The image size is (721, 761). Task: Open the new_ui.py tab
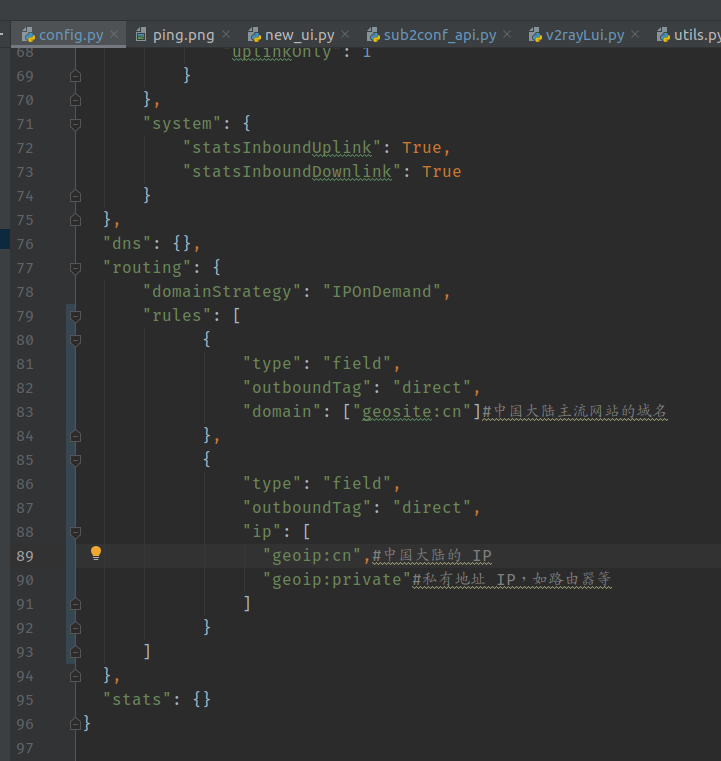[299, 35]
